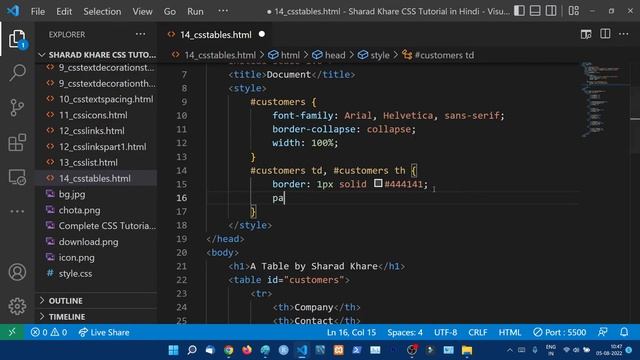
Task: Open the Run menu
Action: (x=195, y=11)
